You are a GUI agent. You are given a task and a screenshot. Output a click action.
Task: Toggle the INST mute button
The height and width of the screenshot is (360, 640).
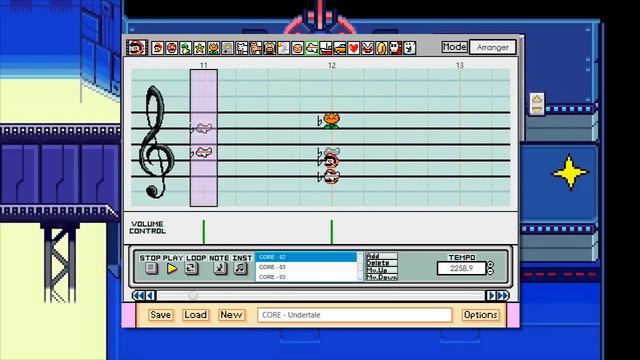pos(240,268)
